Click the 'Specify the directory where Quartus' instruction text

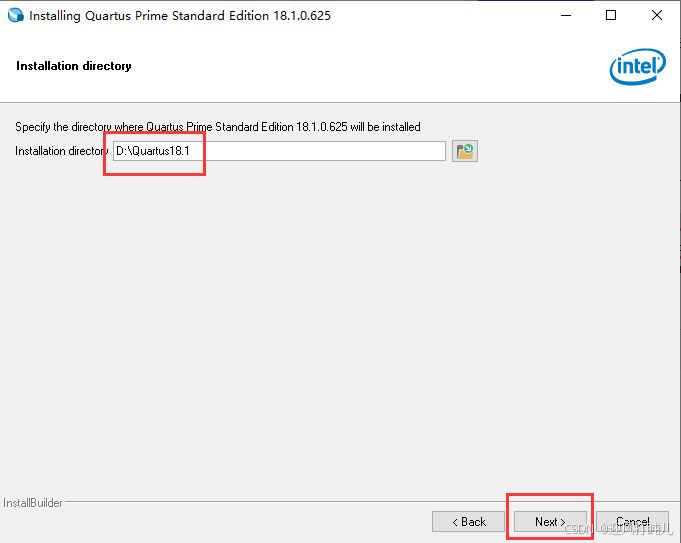(218, 127)
